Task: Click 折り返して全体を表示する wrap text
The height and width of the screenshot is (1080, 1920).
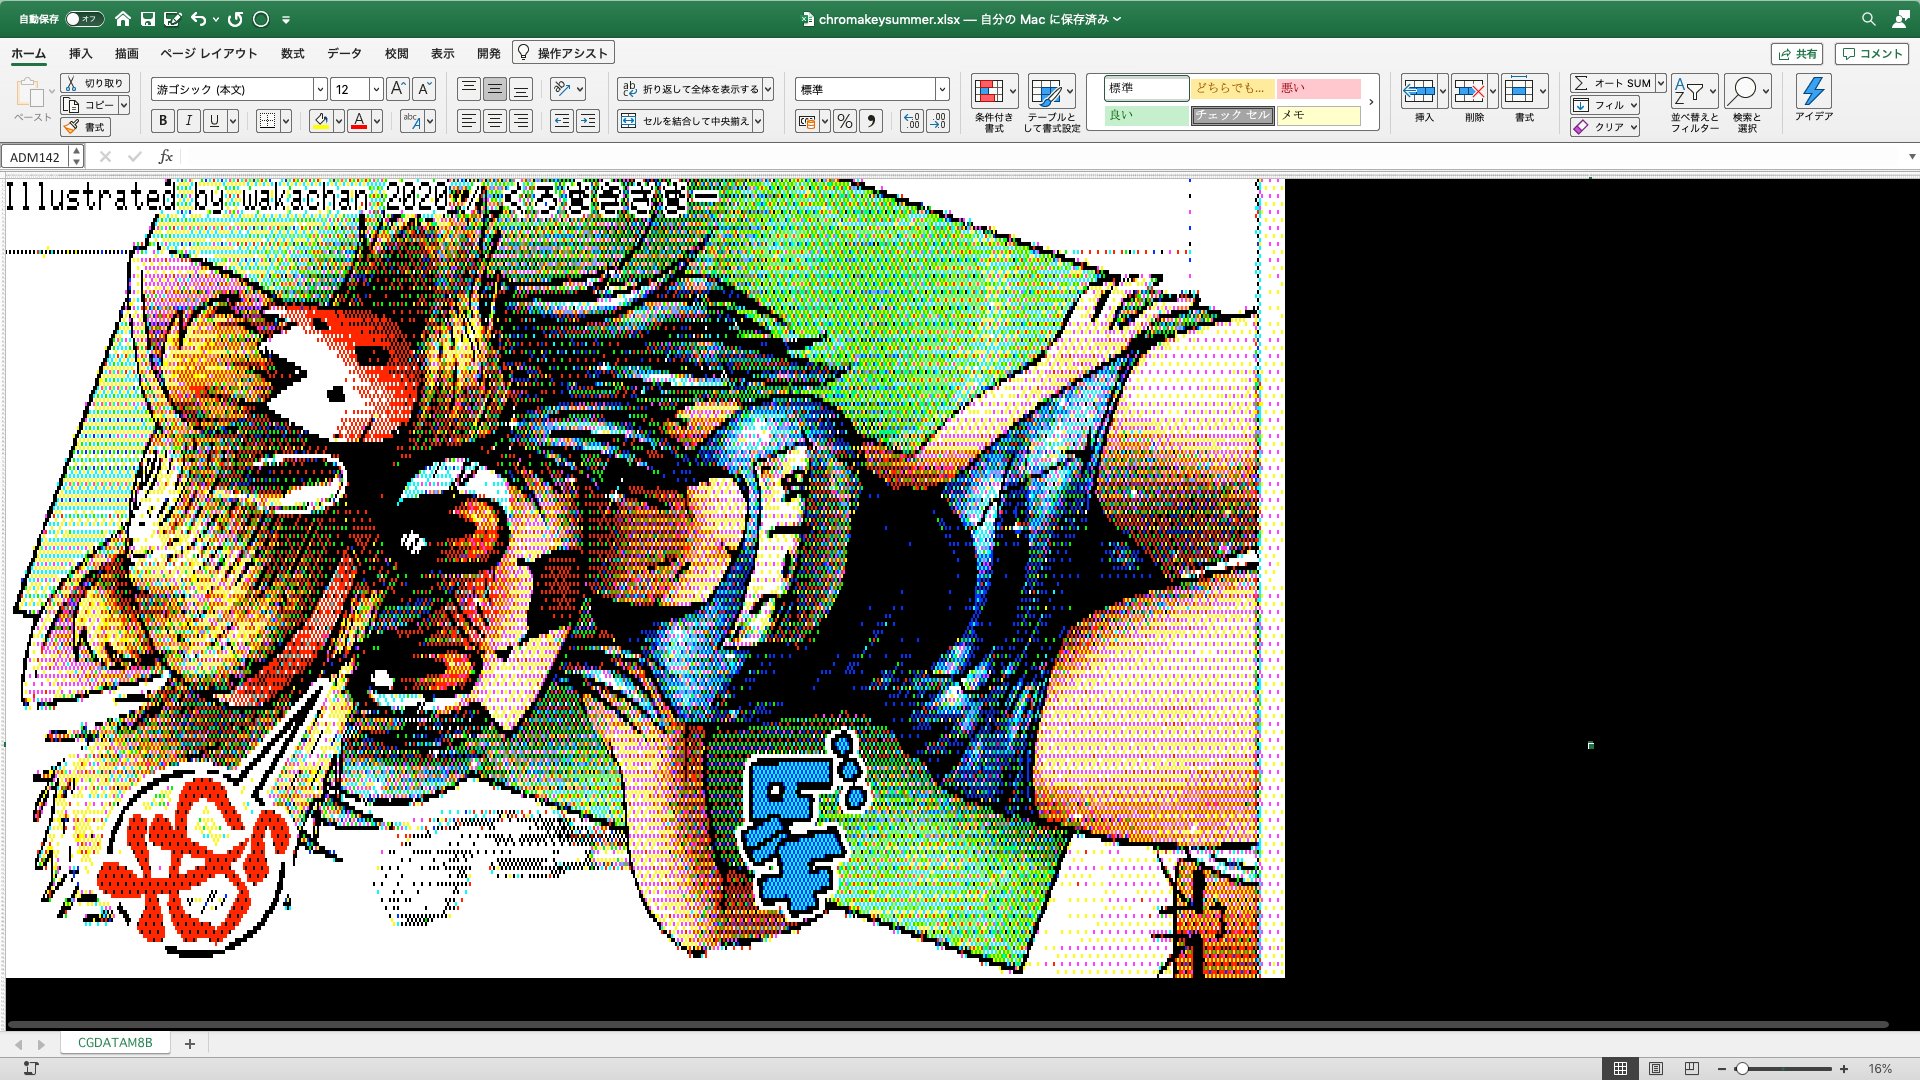Action: click(690, 89)
